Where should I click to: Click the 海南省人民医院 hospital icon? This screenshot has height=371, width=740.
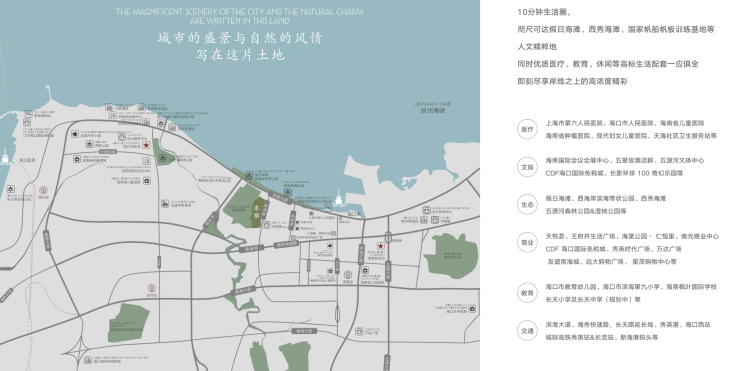365,270
